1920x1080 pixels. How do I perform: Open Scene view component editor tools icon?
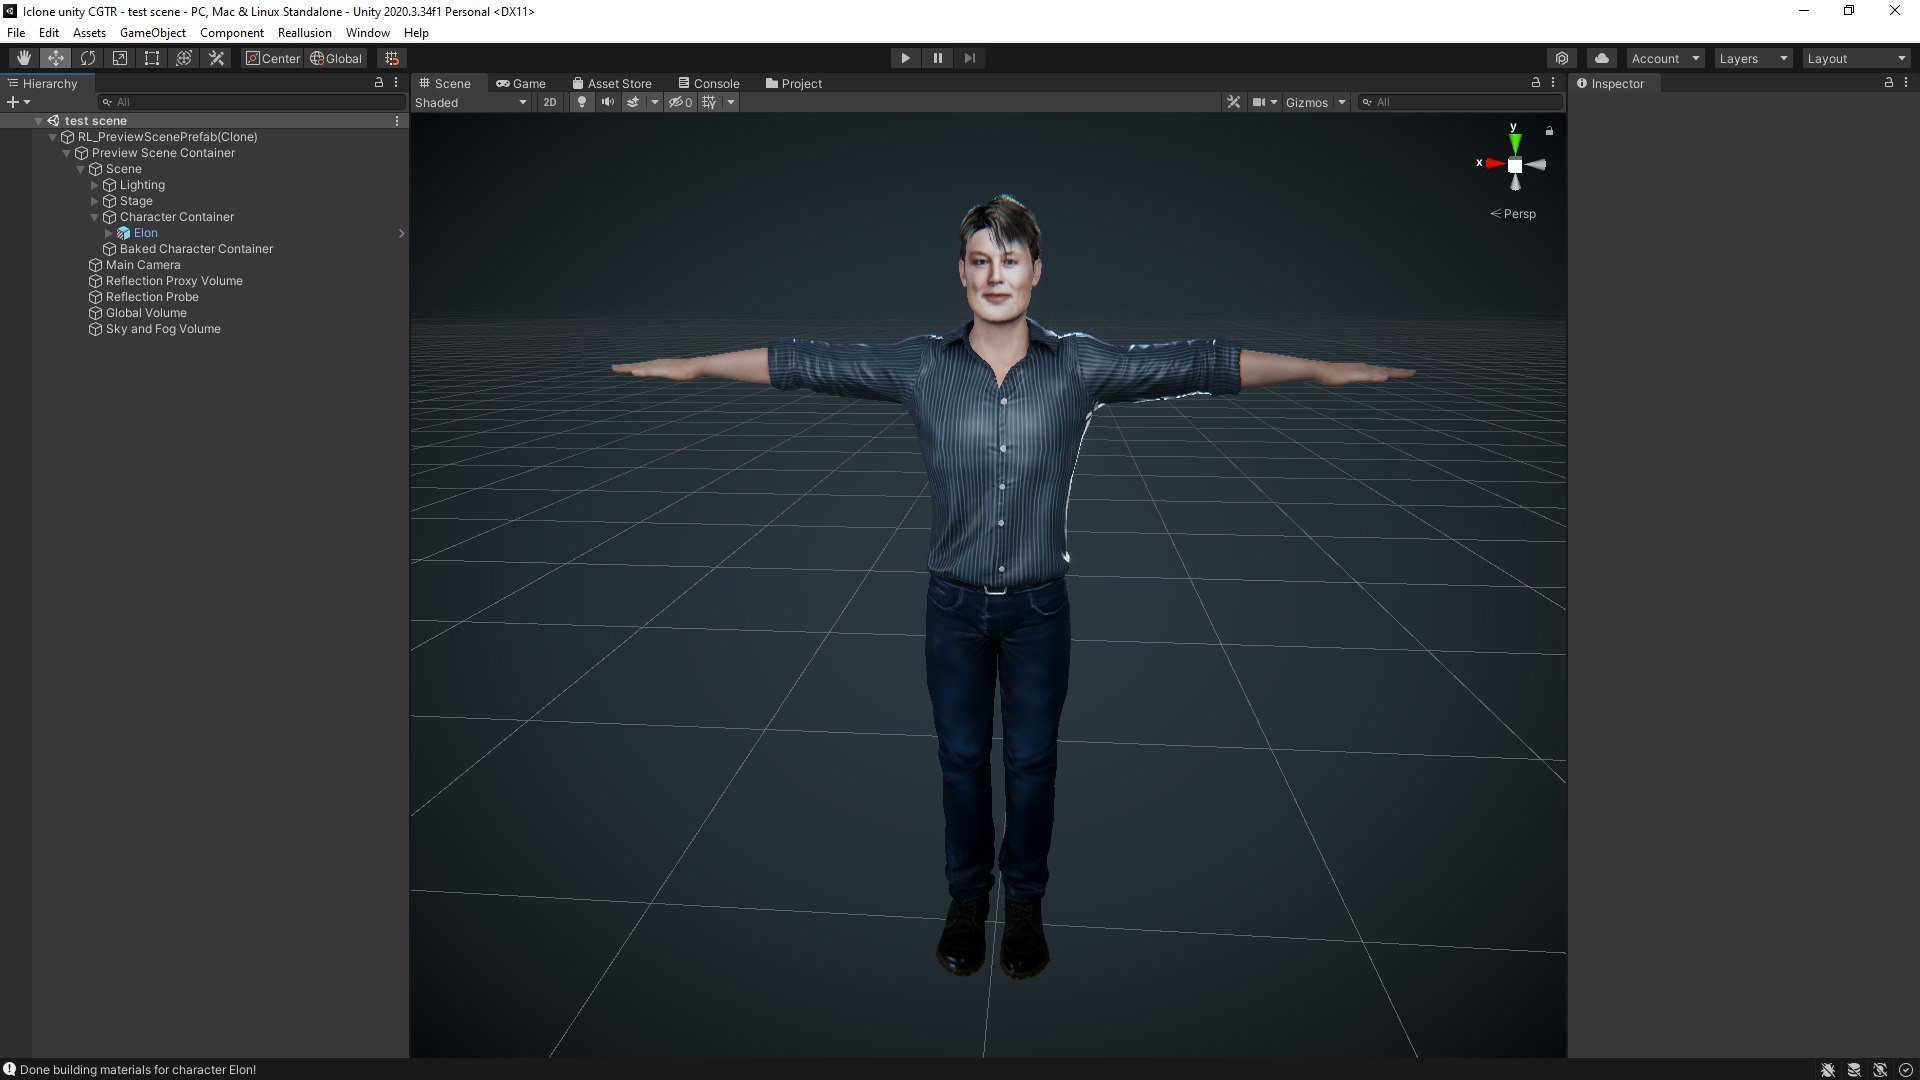[x=1233, y=102]
